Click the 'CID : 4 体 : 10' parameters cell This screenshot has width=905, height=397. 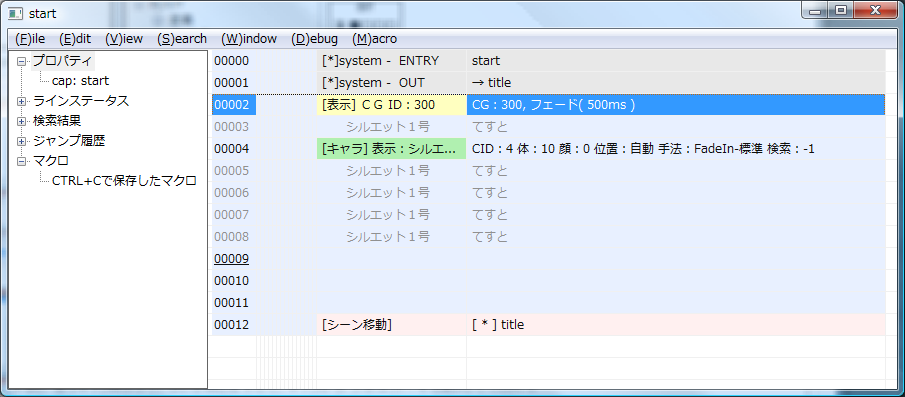pyautogui.click(x=675, y=148)
